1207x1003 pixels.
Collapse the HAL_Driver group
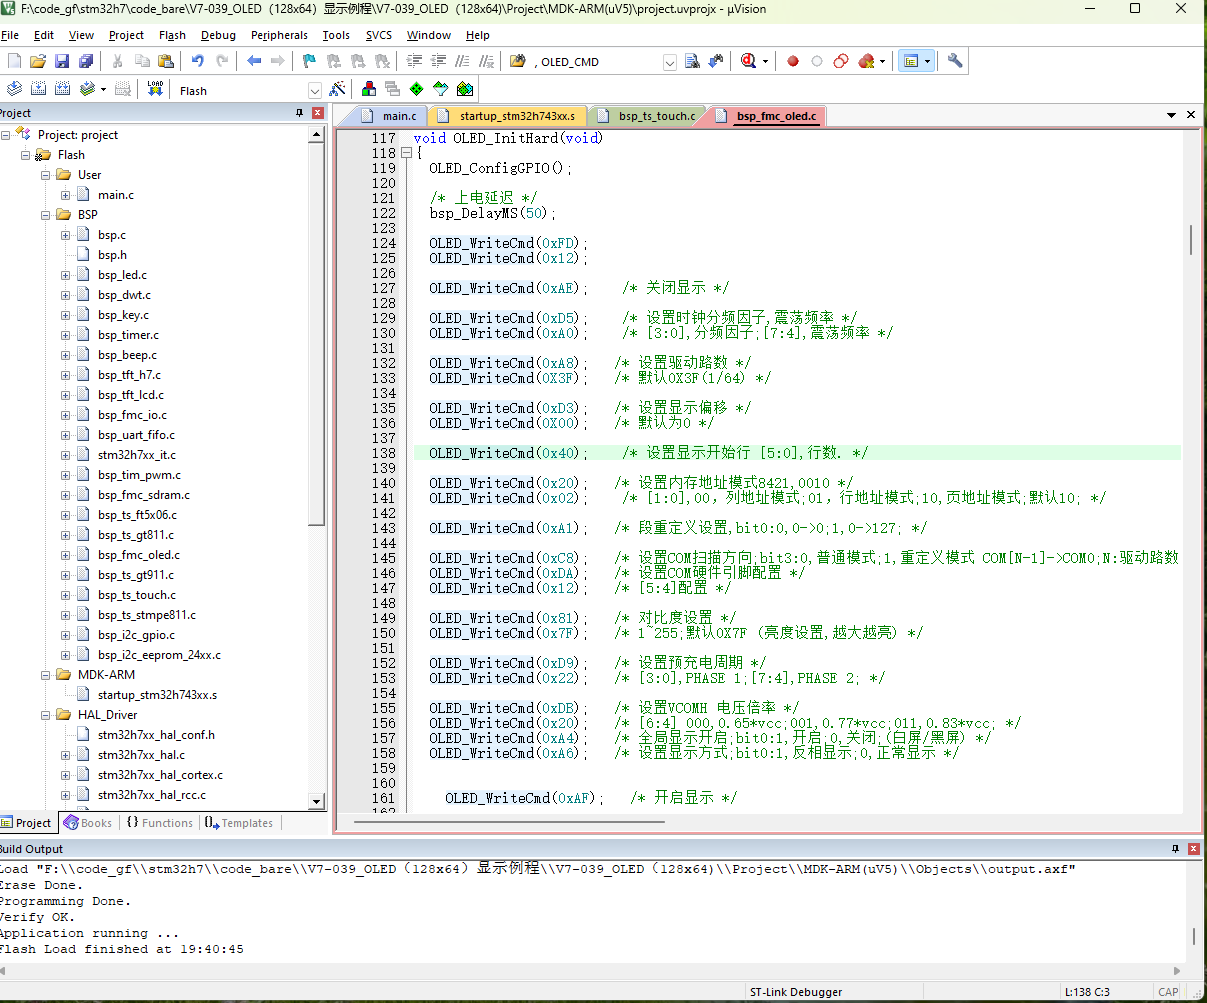pos(45,715)
